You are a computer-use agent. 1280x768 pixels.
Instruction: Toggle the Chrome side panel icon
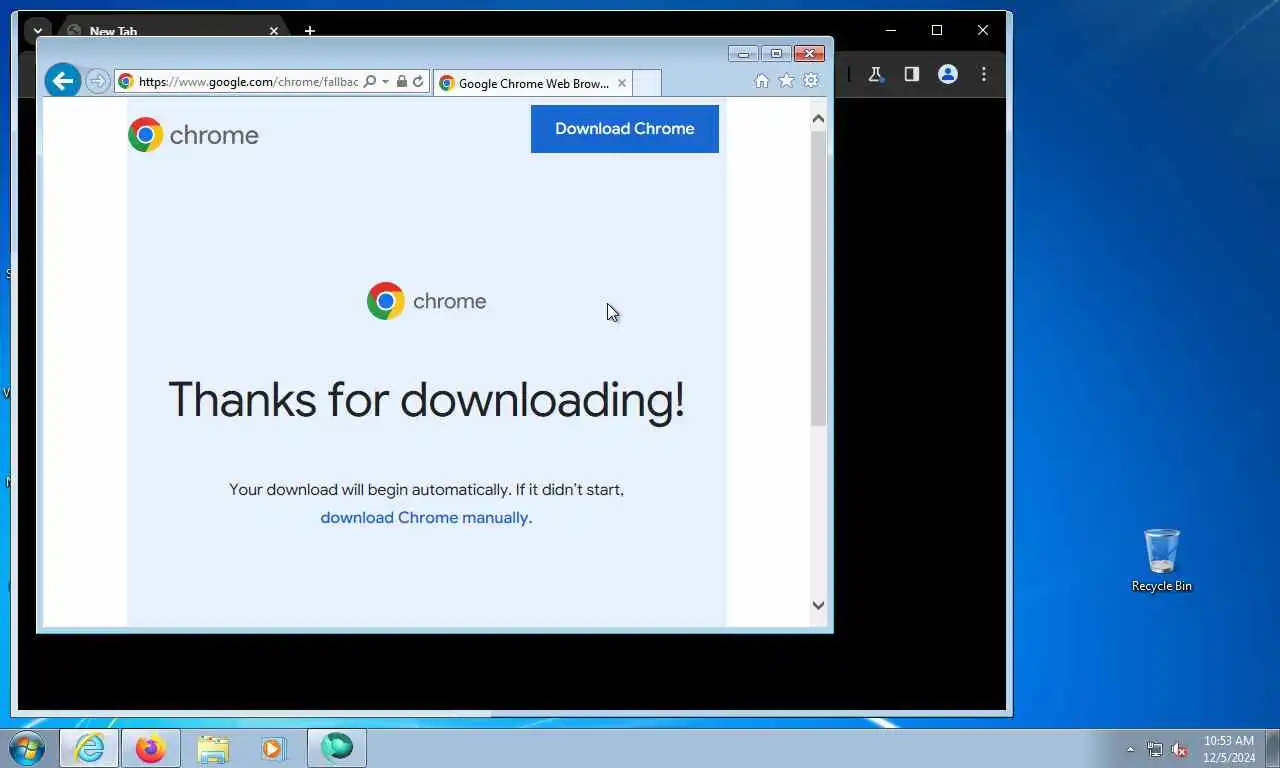912,74
